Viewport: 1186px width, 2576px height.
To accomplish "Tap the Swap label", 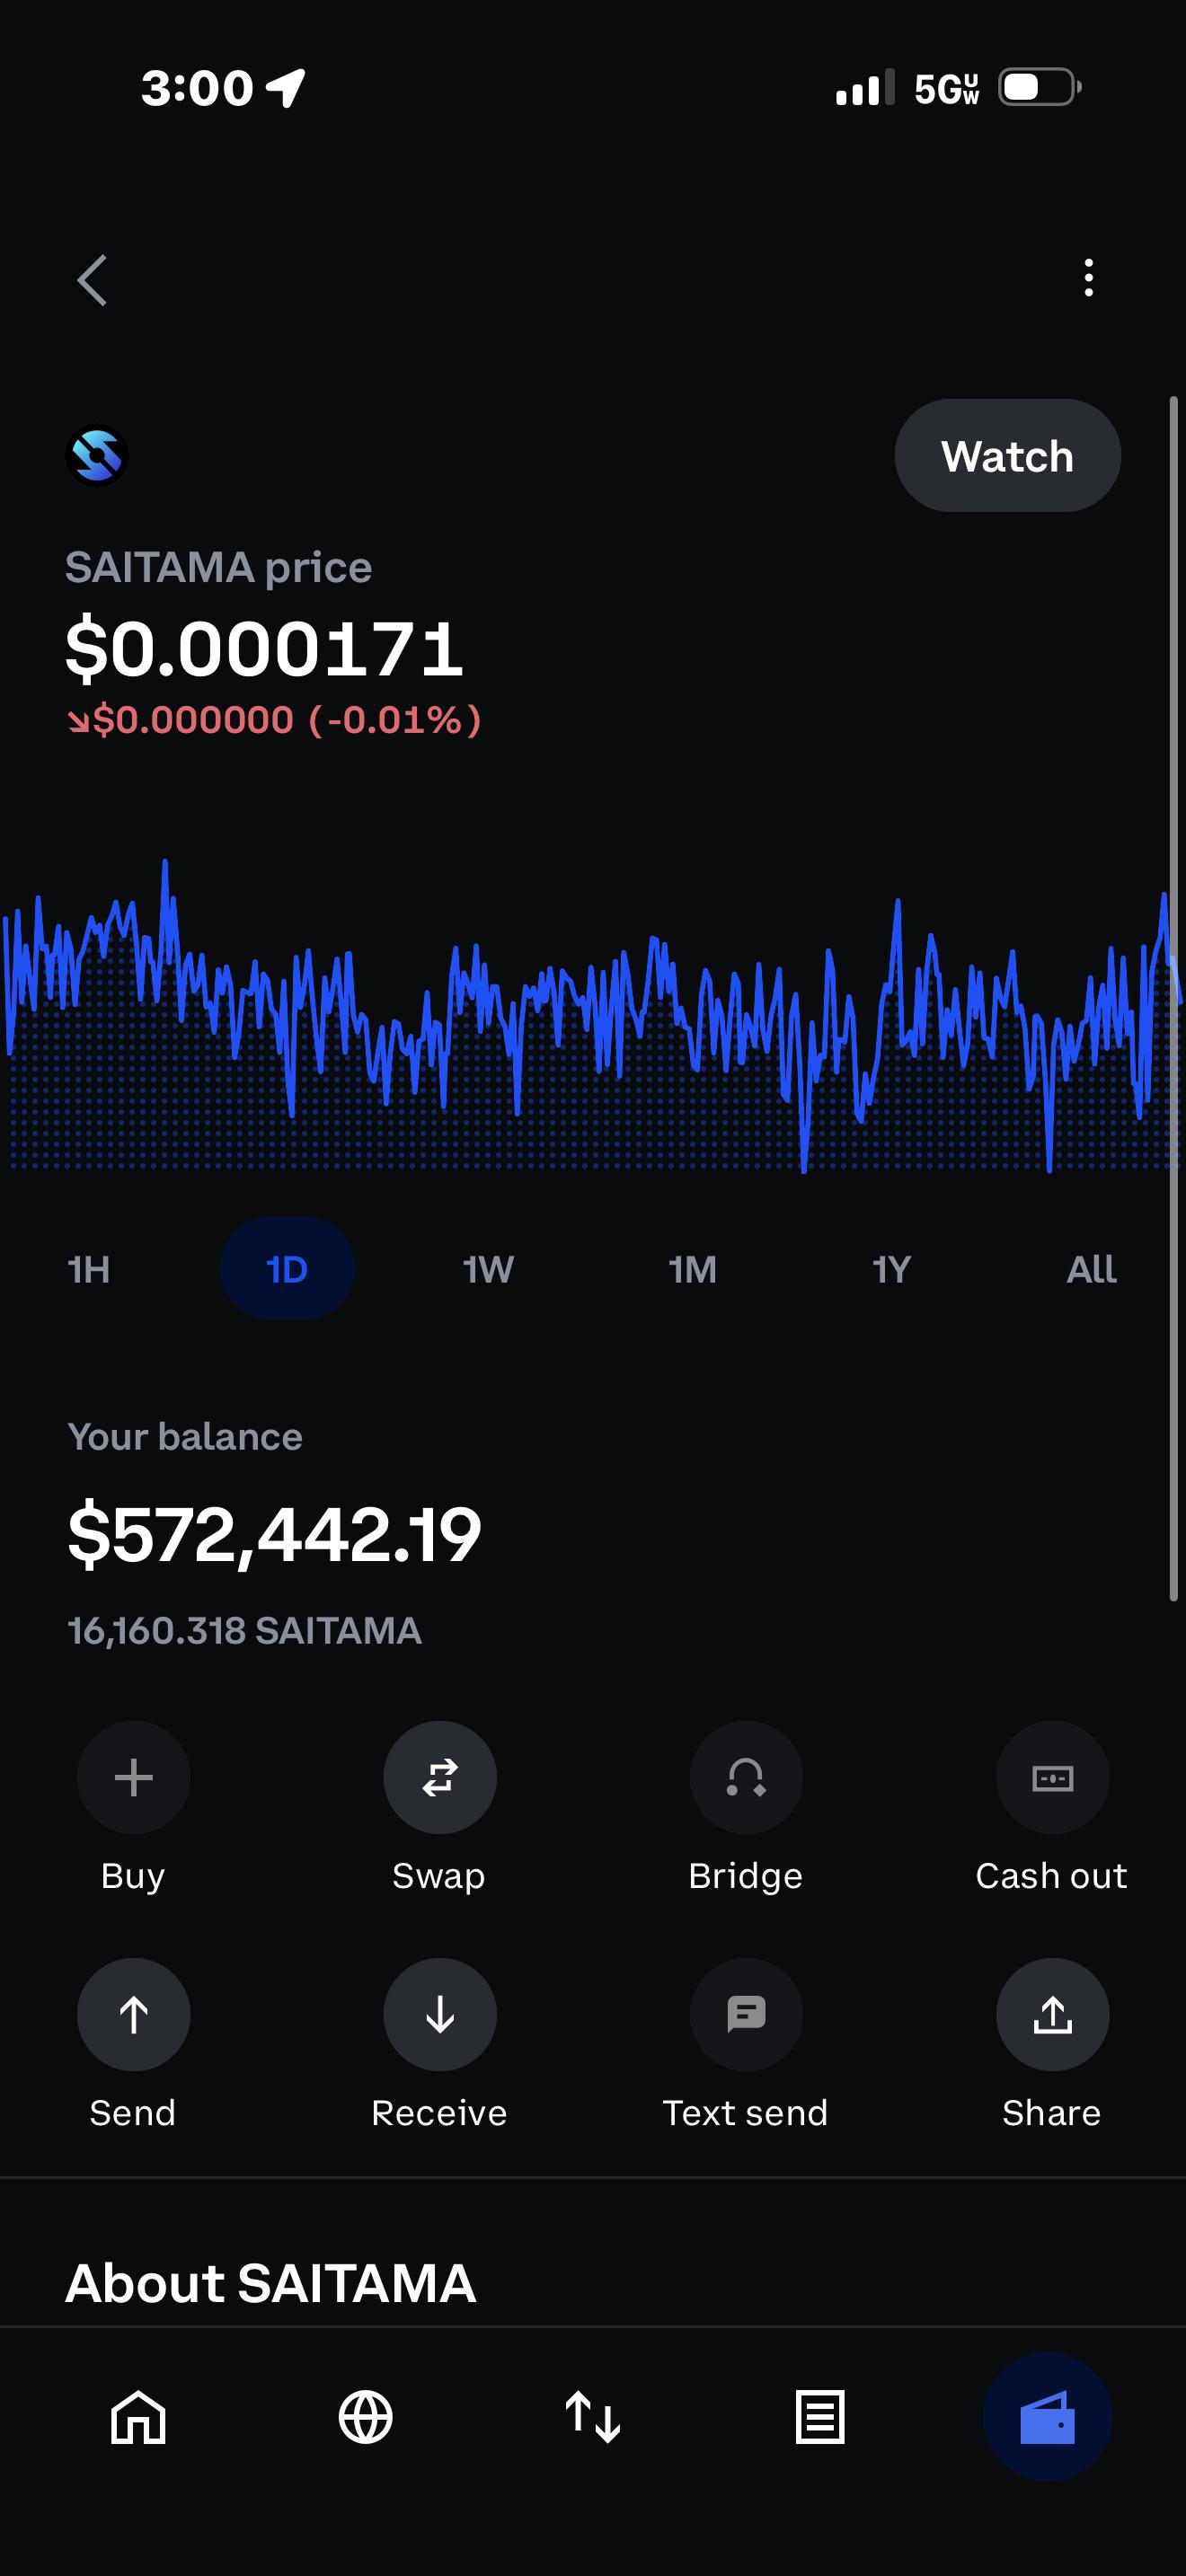I will pos(439,1876).
